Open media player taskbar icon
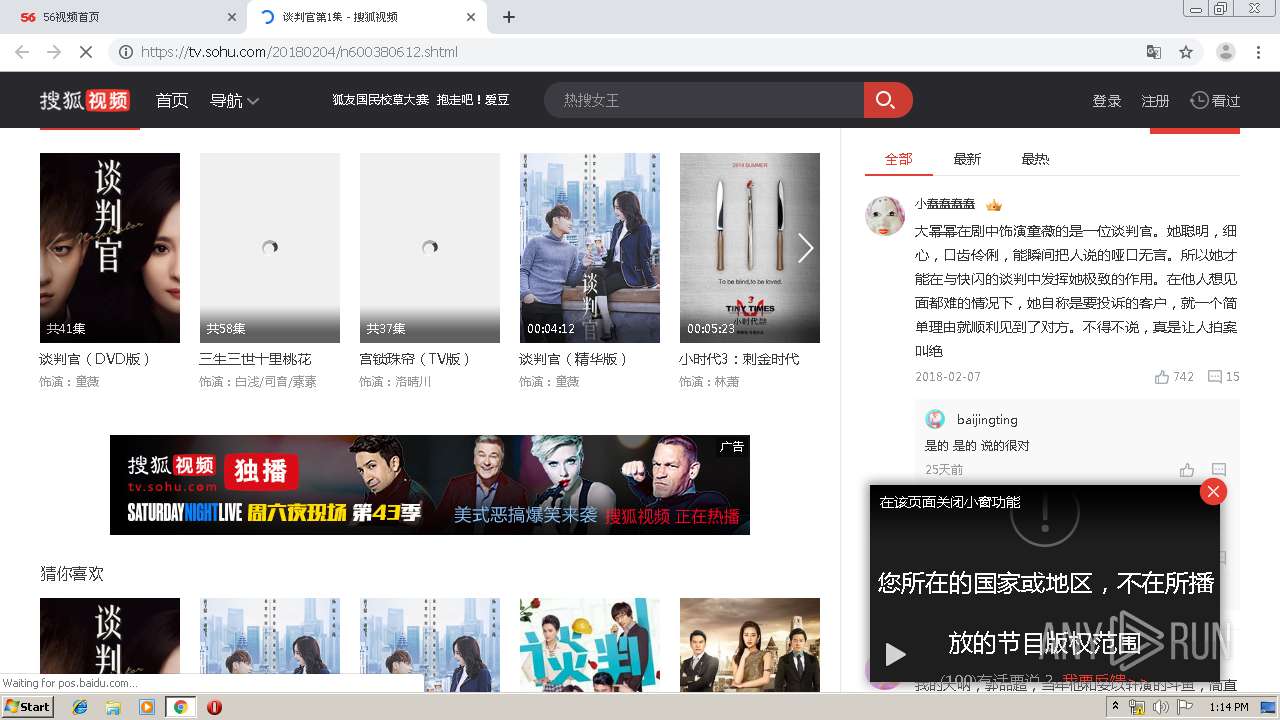This screenshot has width=1280, height=720. pyautogui.click(x=147, y=707)
